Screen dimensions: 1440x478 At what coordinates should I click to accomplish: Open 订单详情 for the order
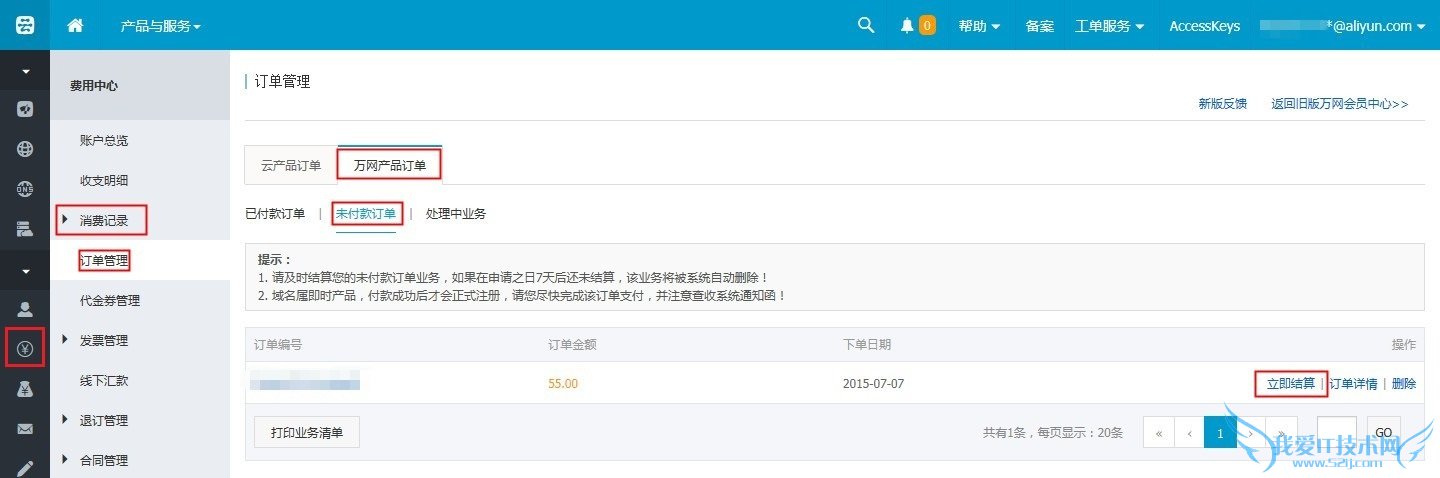coord(1353,384)
